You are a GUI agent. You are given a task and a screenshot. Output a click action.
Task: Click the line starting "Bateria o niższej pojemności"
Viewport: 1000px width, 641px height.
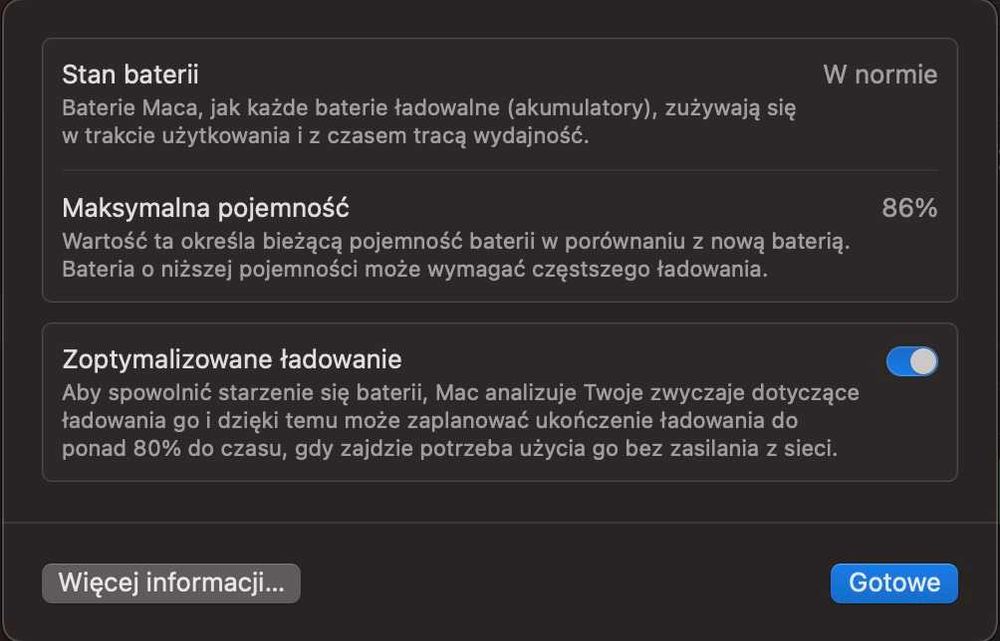pyautogui.click(x=414, y=271)
